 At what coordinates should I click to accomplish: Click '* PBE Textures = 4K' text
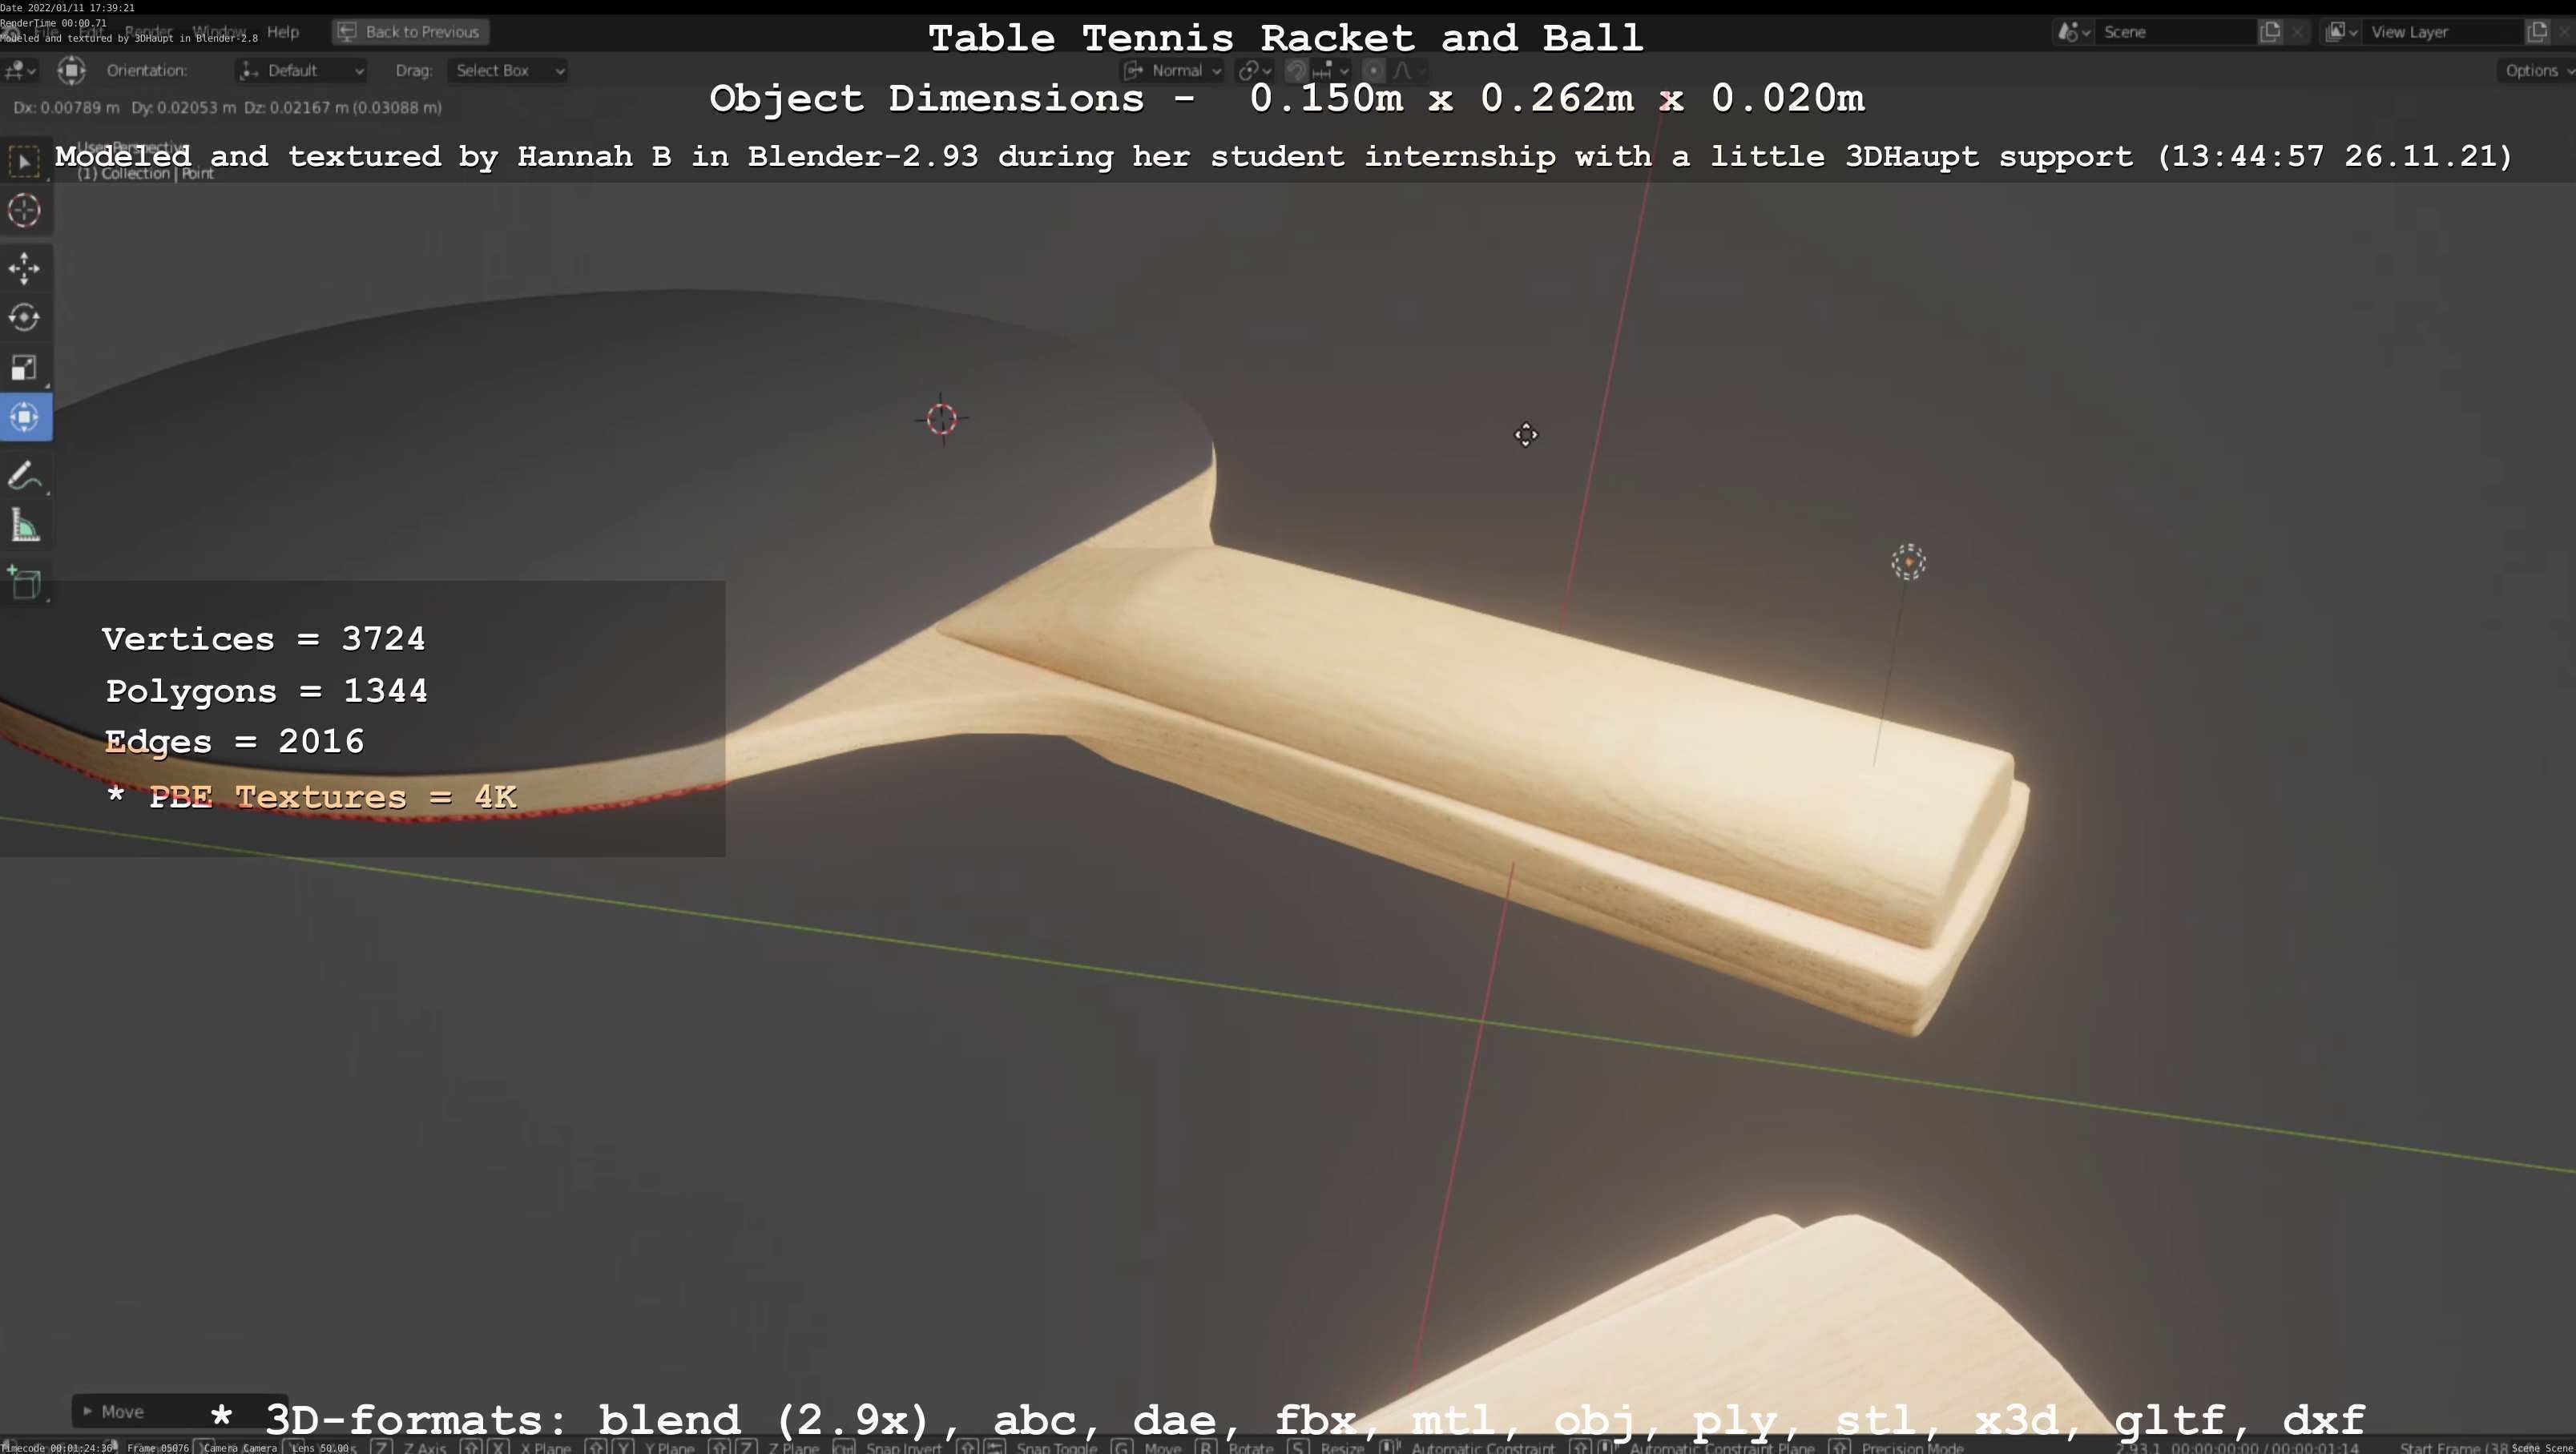(311, 797)
